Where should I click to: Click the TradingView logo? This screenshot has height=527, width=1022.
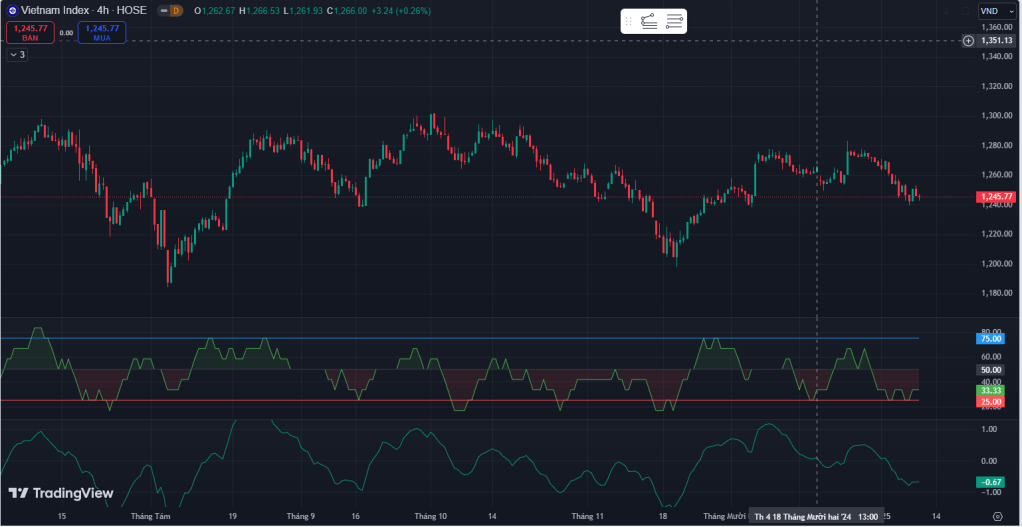click(60, 493)
